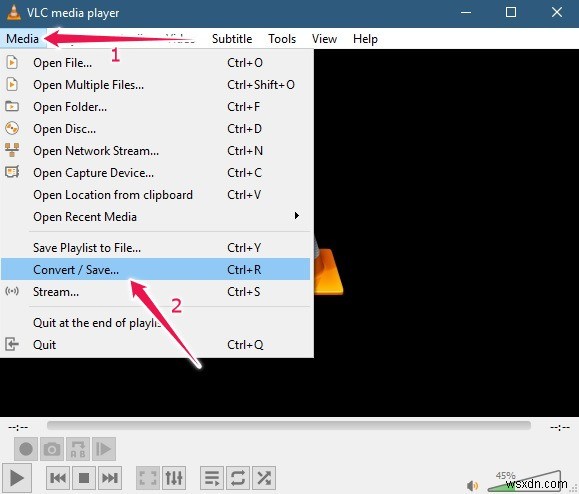This screenshot has height=494, width=579.
Task: Click frame by frame button
Action: [x=104, y=449]
